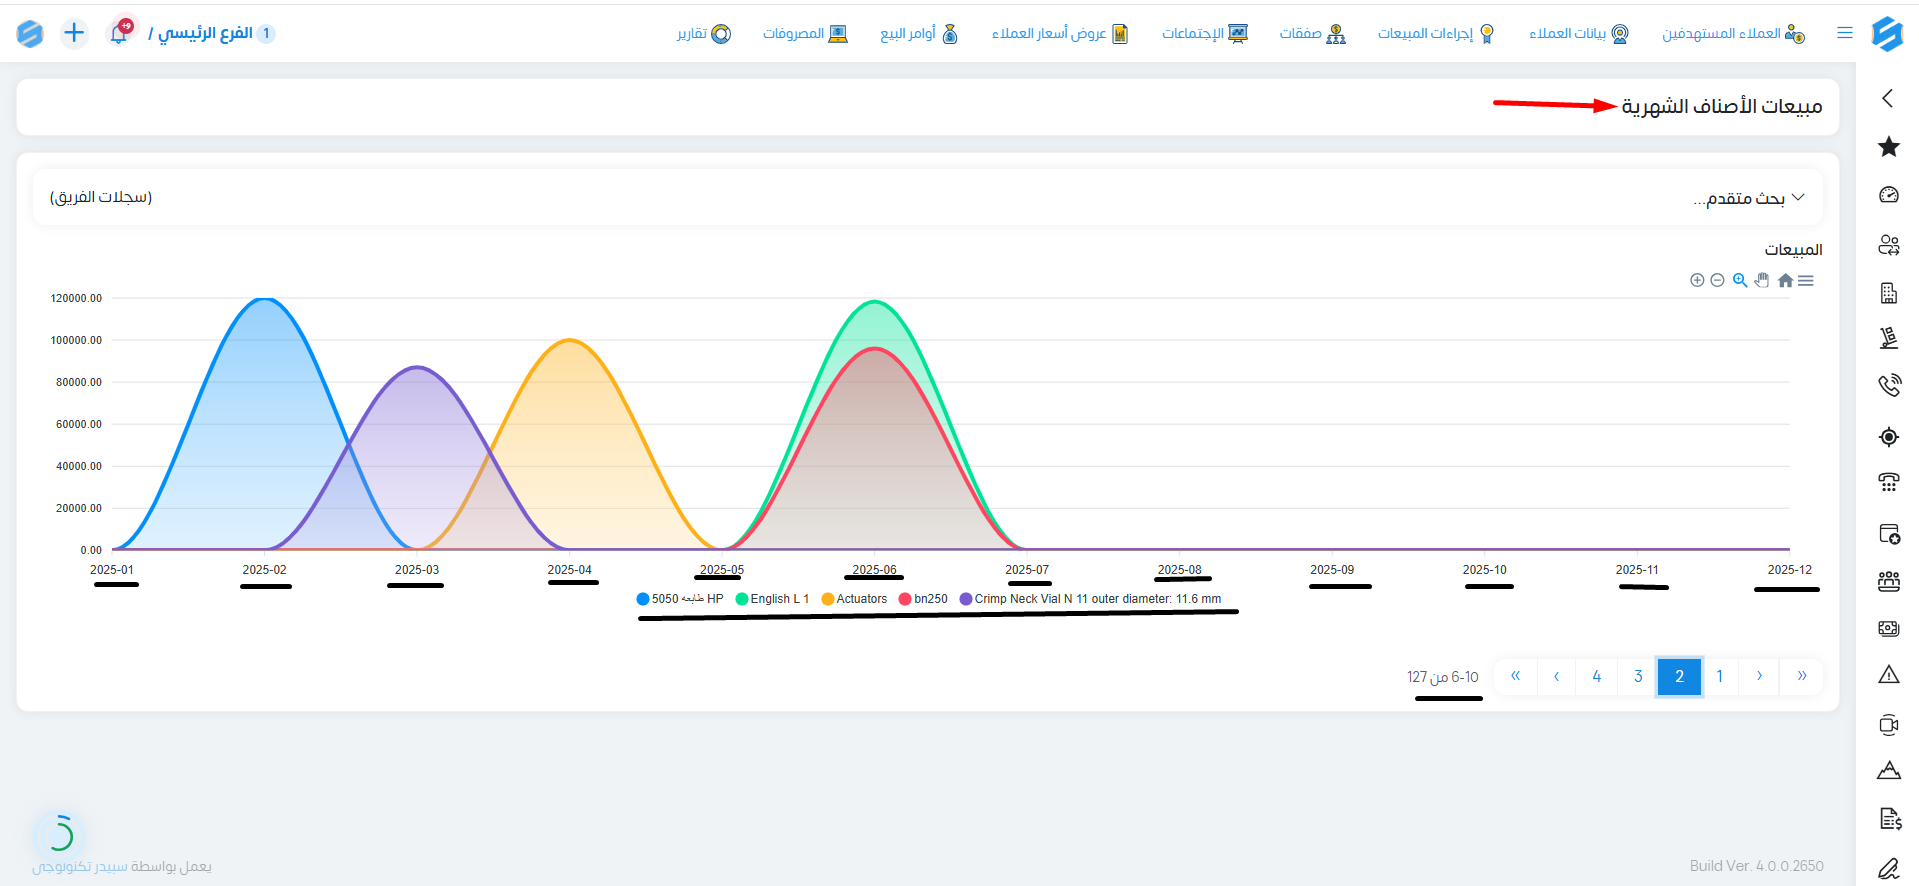Go to pagination page 4
The height and width of the screenshot is (886, 1919).
1597,676
